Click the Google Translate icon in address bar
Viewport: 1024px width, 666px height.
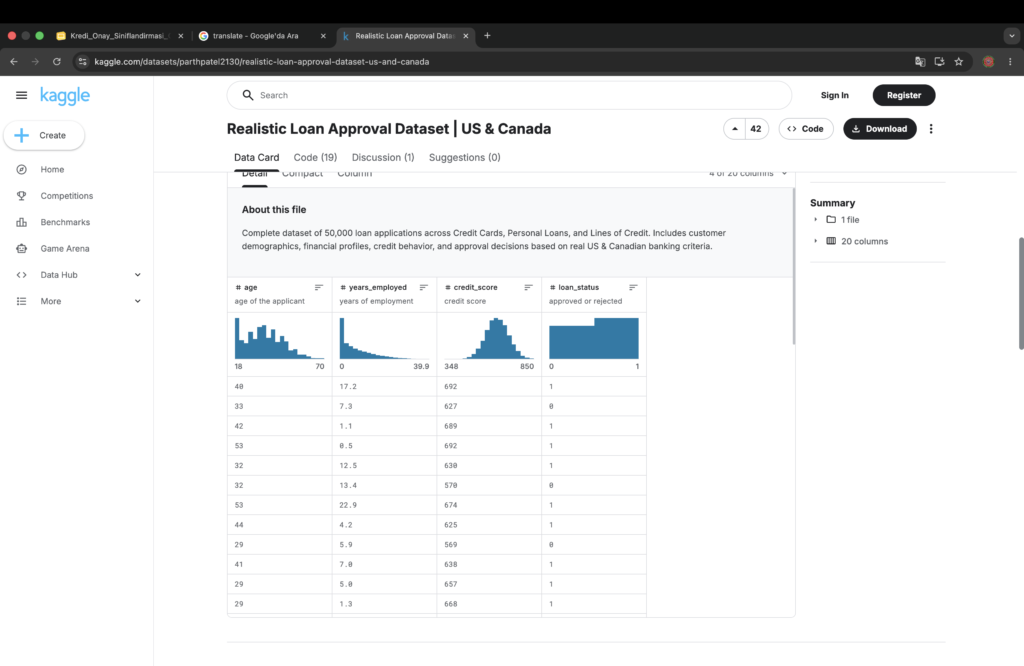click(x=920, y=61)
